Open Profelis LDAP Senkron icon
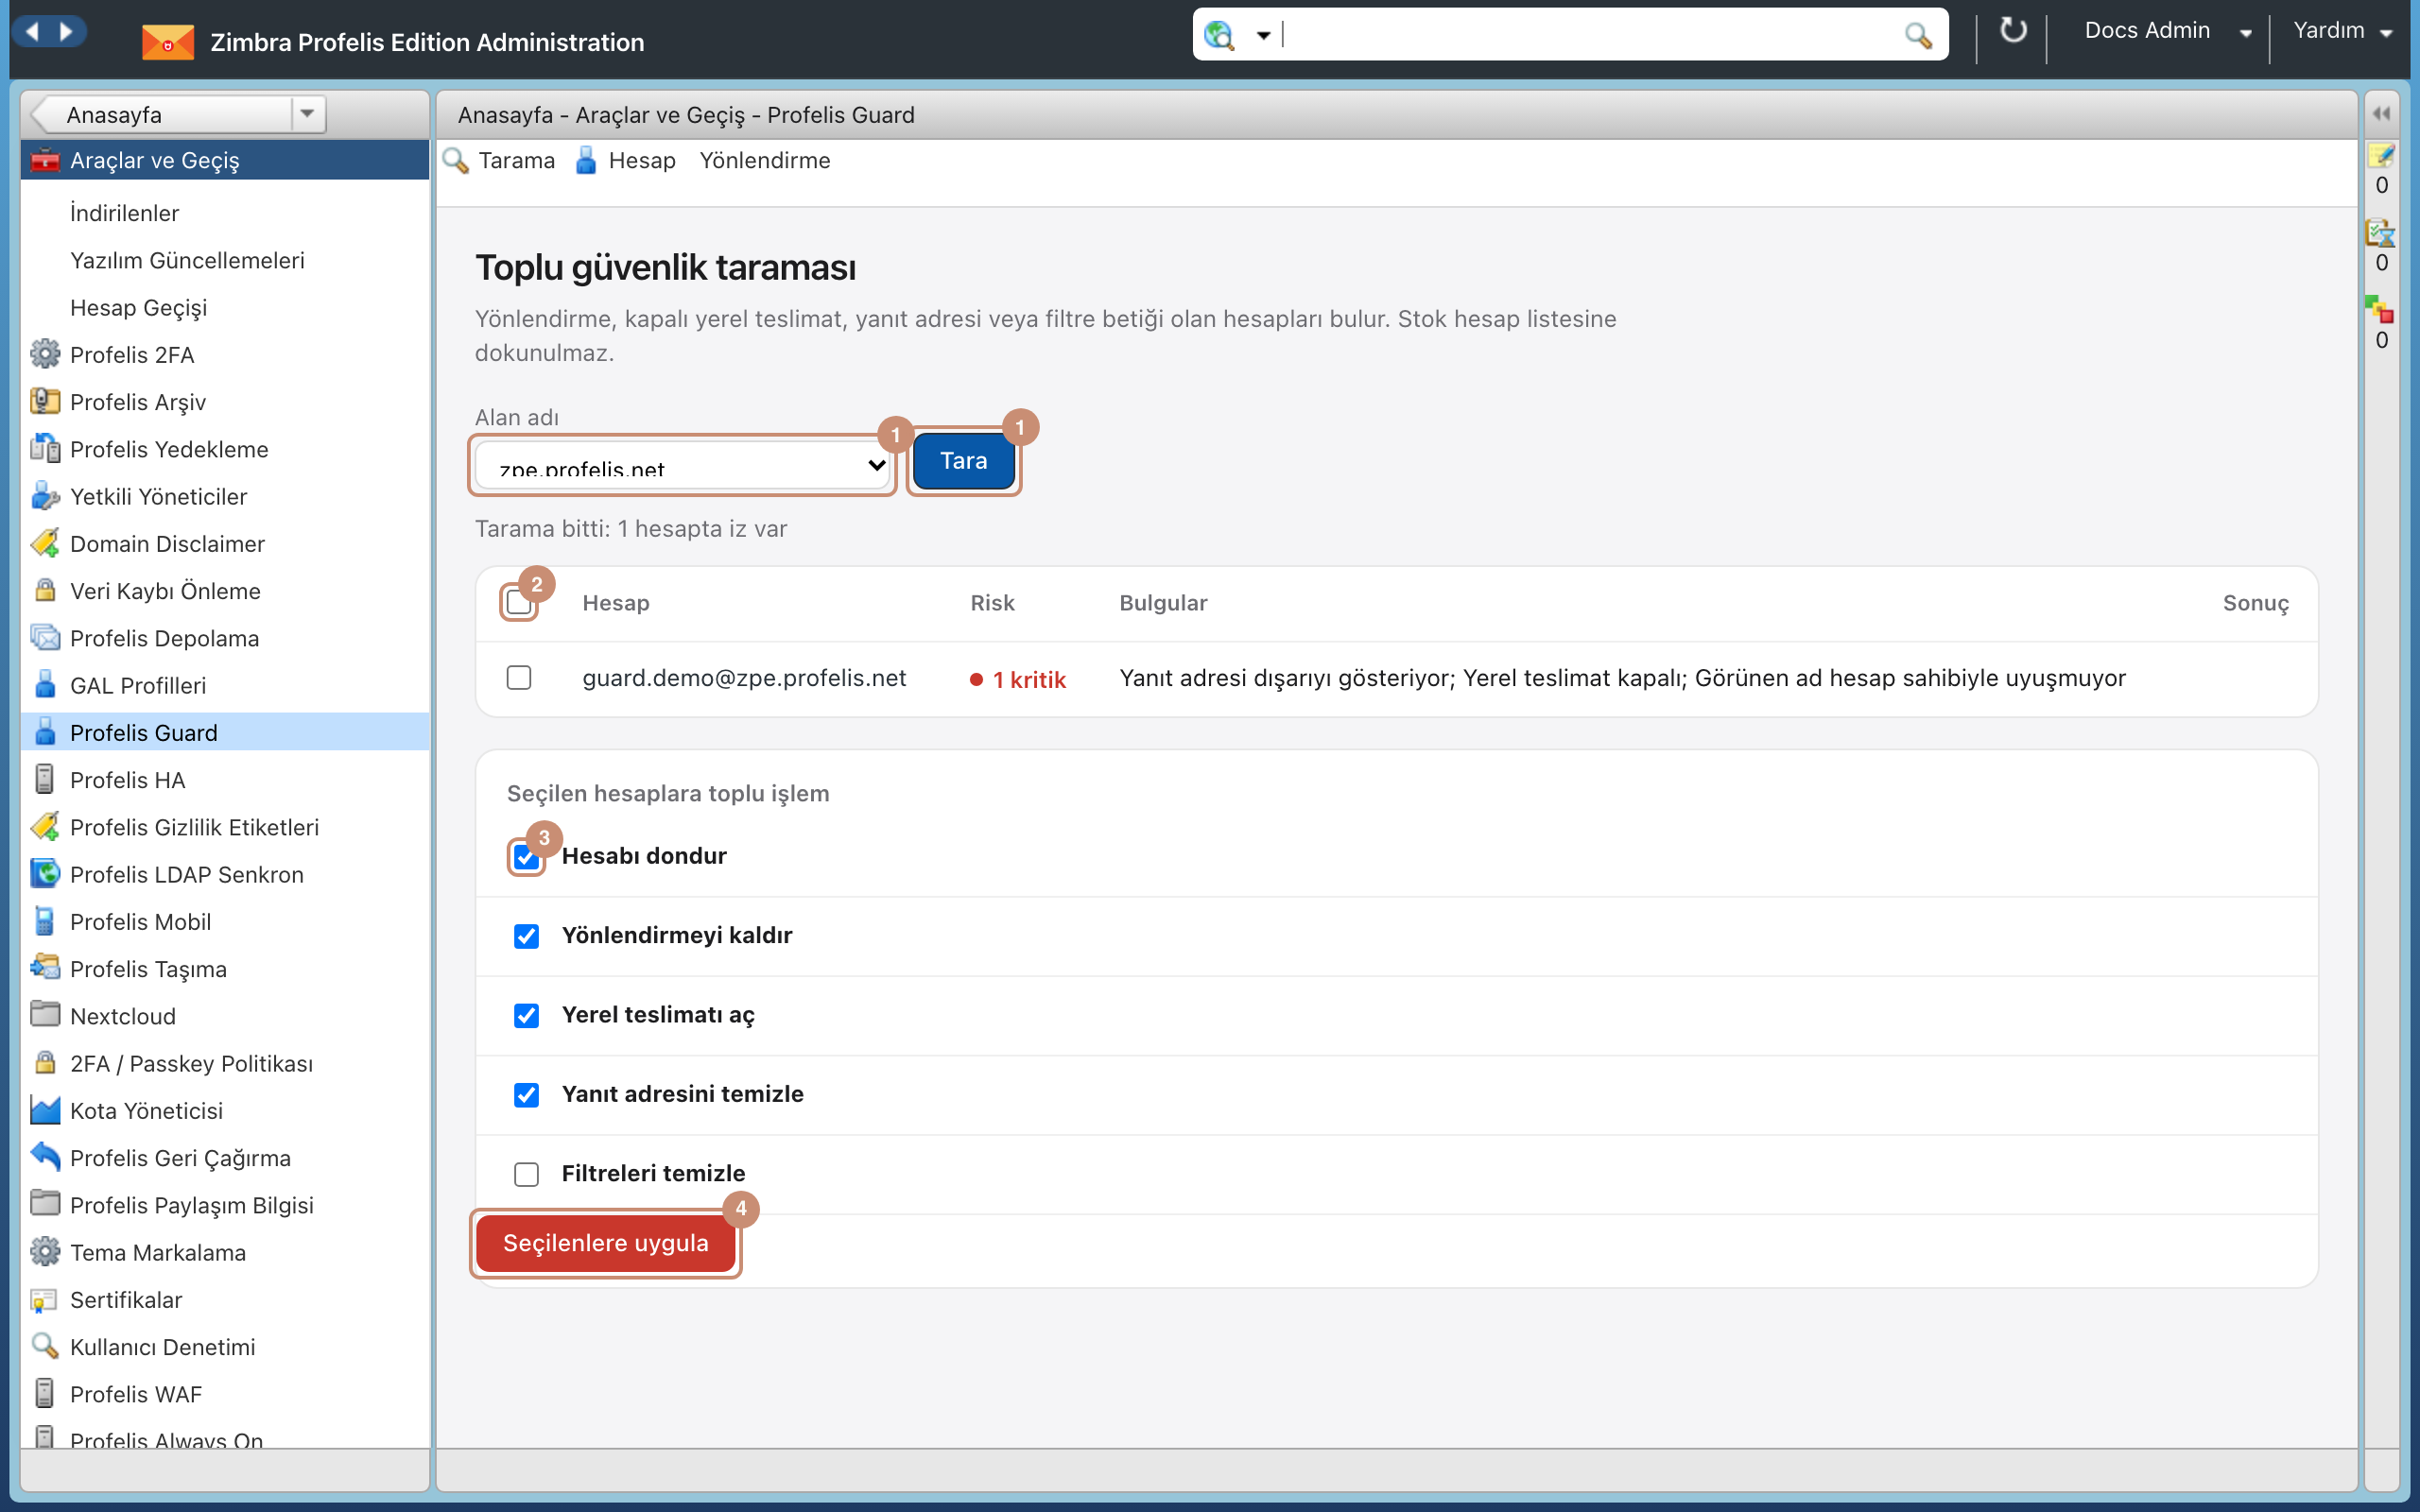This screenshot has height=1512, width=2420. point(44,874)
